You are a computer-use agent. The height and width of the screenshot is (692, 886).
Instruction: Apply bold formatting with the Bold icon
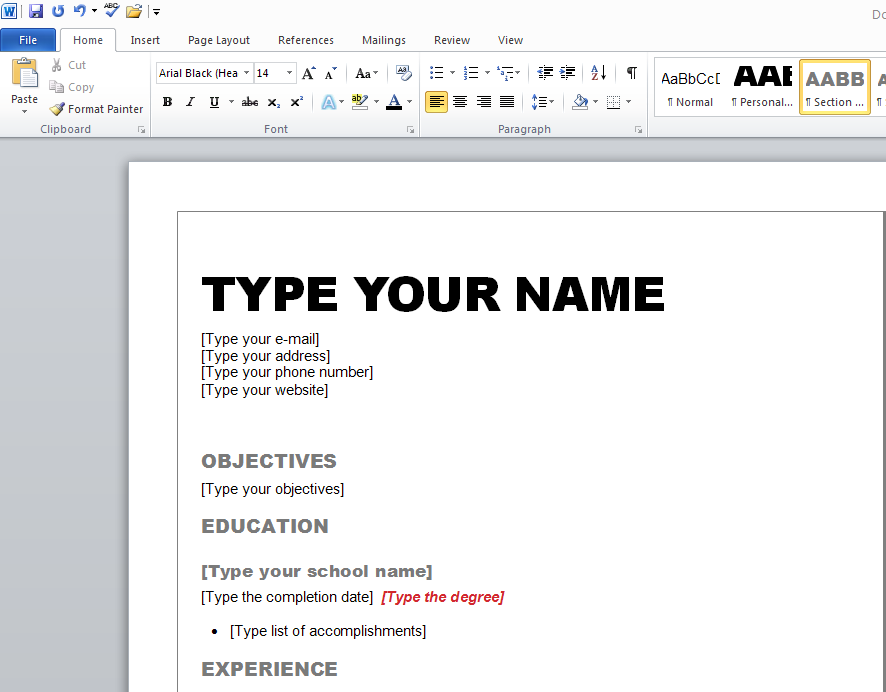[167, 101]
